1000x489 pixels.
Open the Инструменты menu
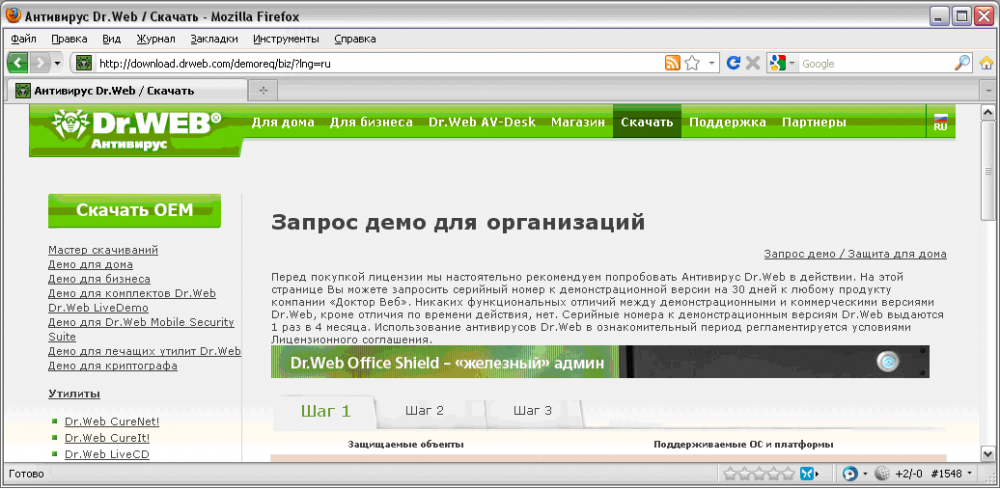tap(286, 39)
